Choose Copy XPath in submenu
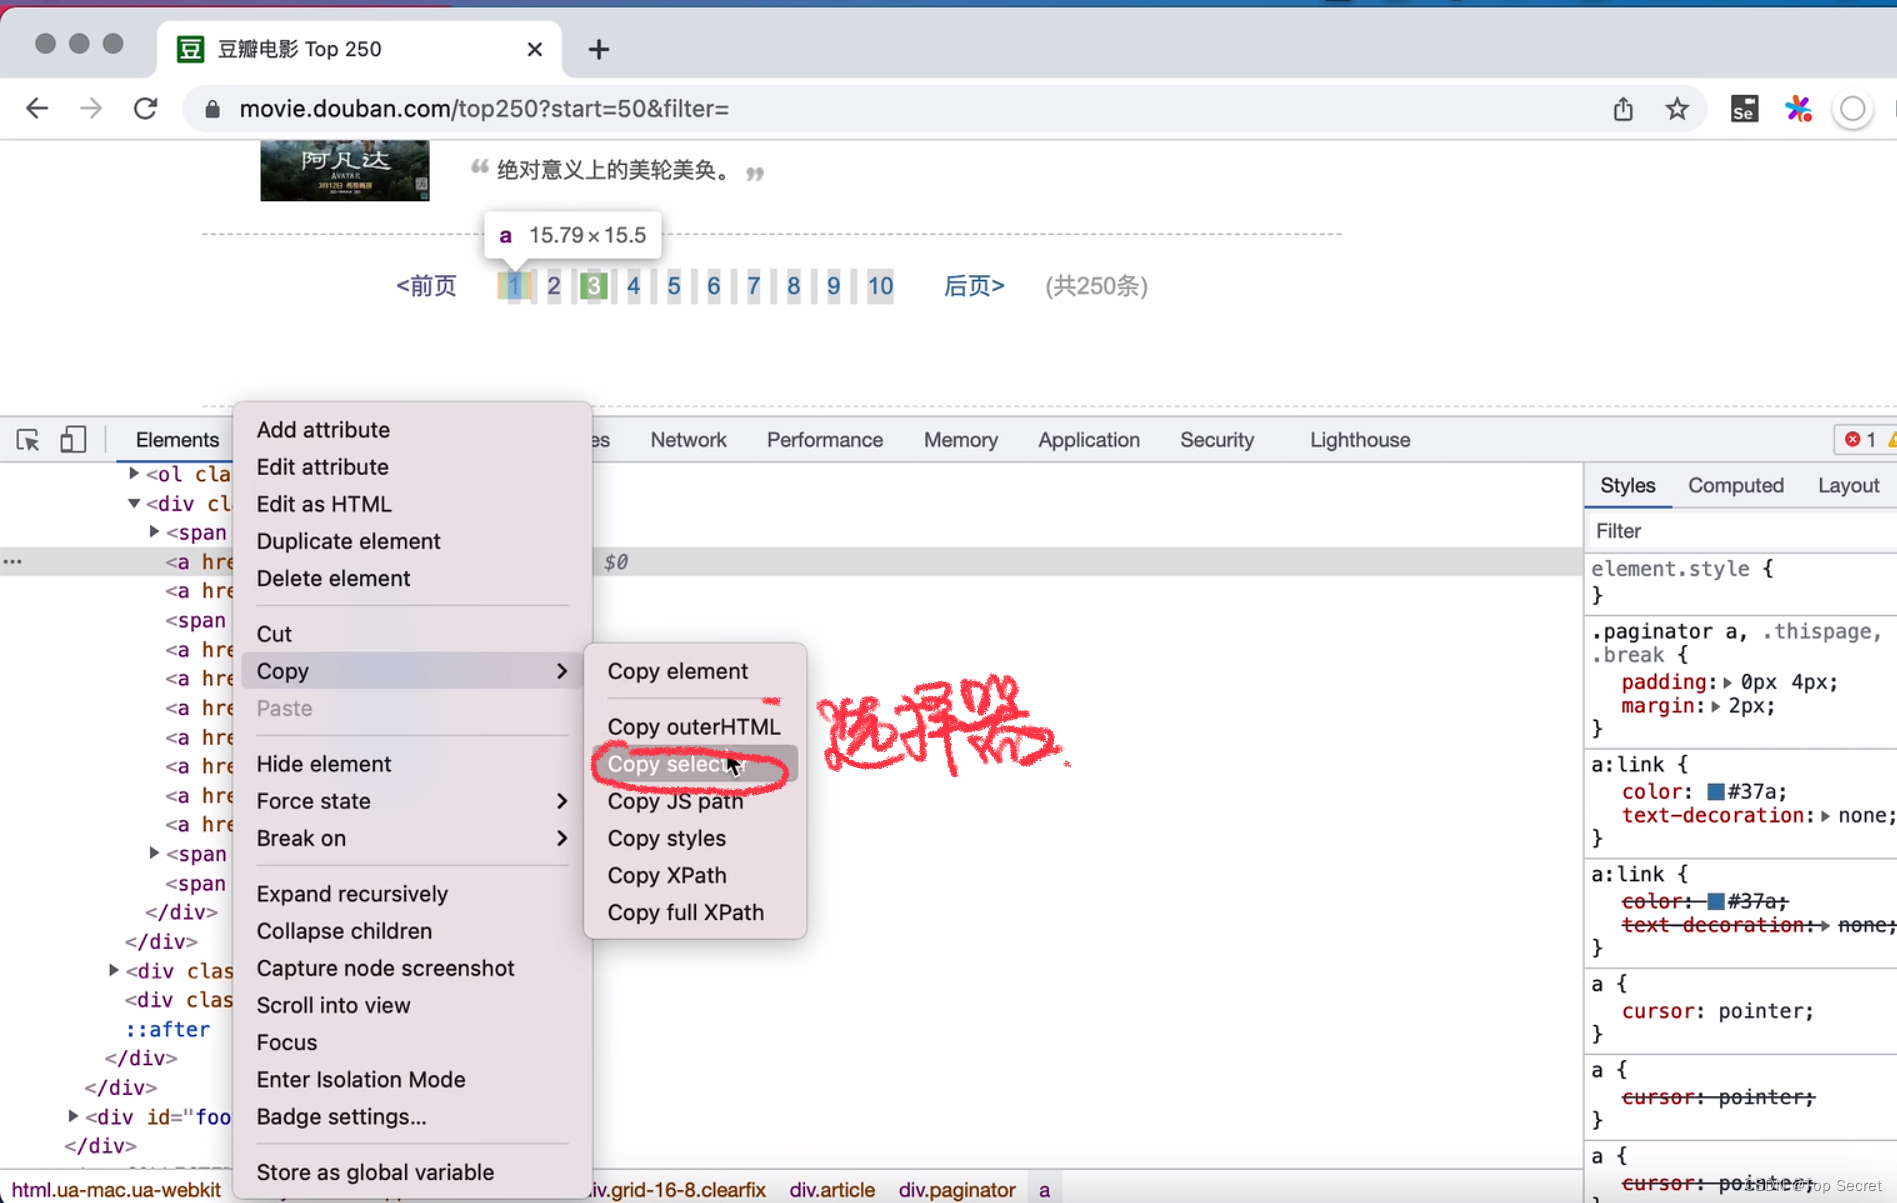The image size is (1897, 1203). pos(667,875)
